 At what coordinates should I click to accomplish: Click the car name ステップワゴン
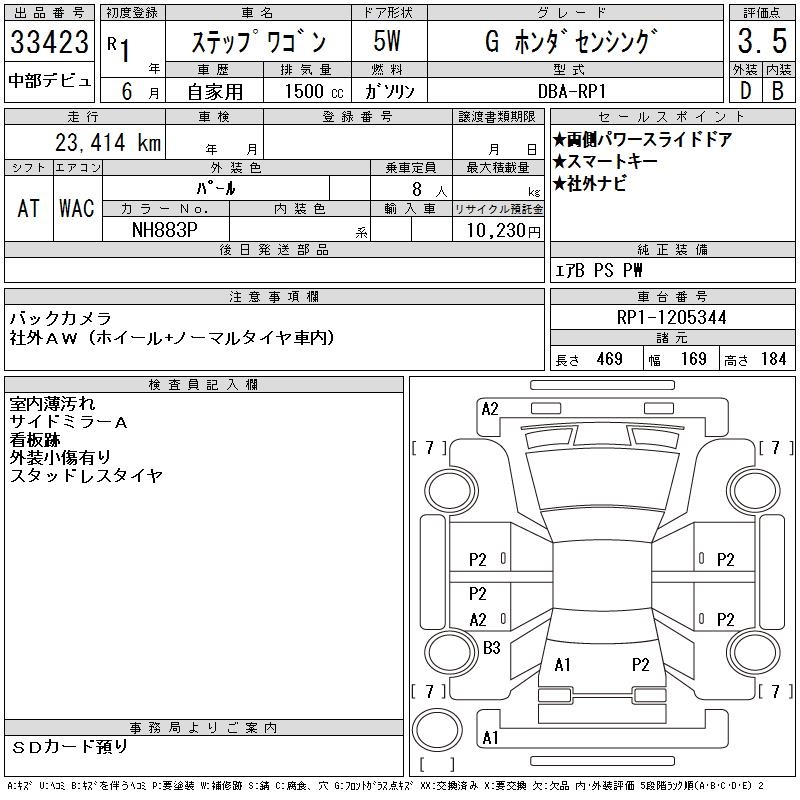(x=258, y=41)
